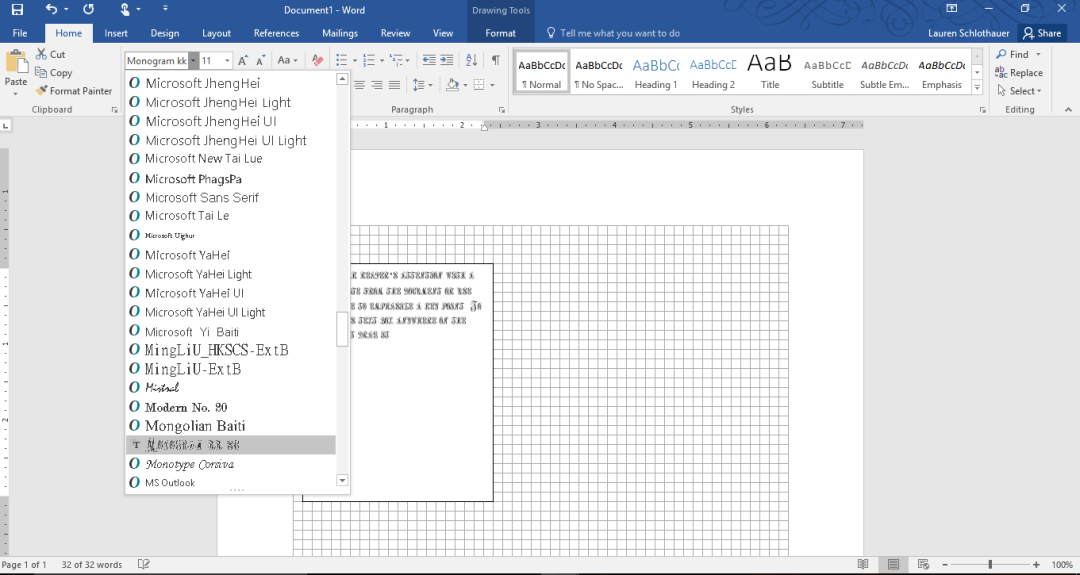Screen dimensions: 1080x575
Task: Click the Paste clipboard icon
Action: 15,61
